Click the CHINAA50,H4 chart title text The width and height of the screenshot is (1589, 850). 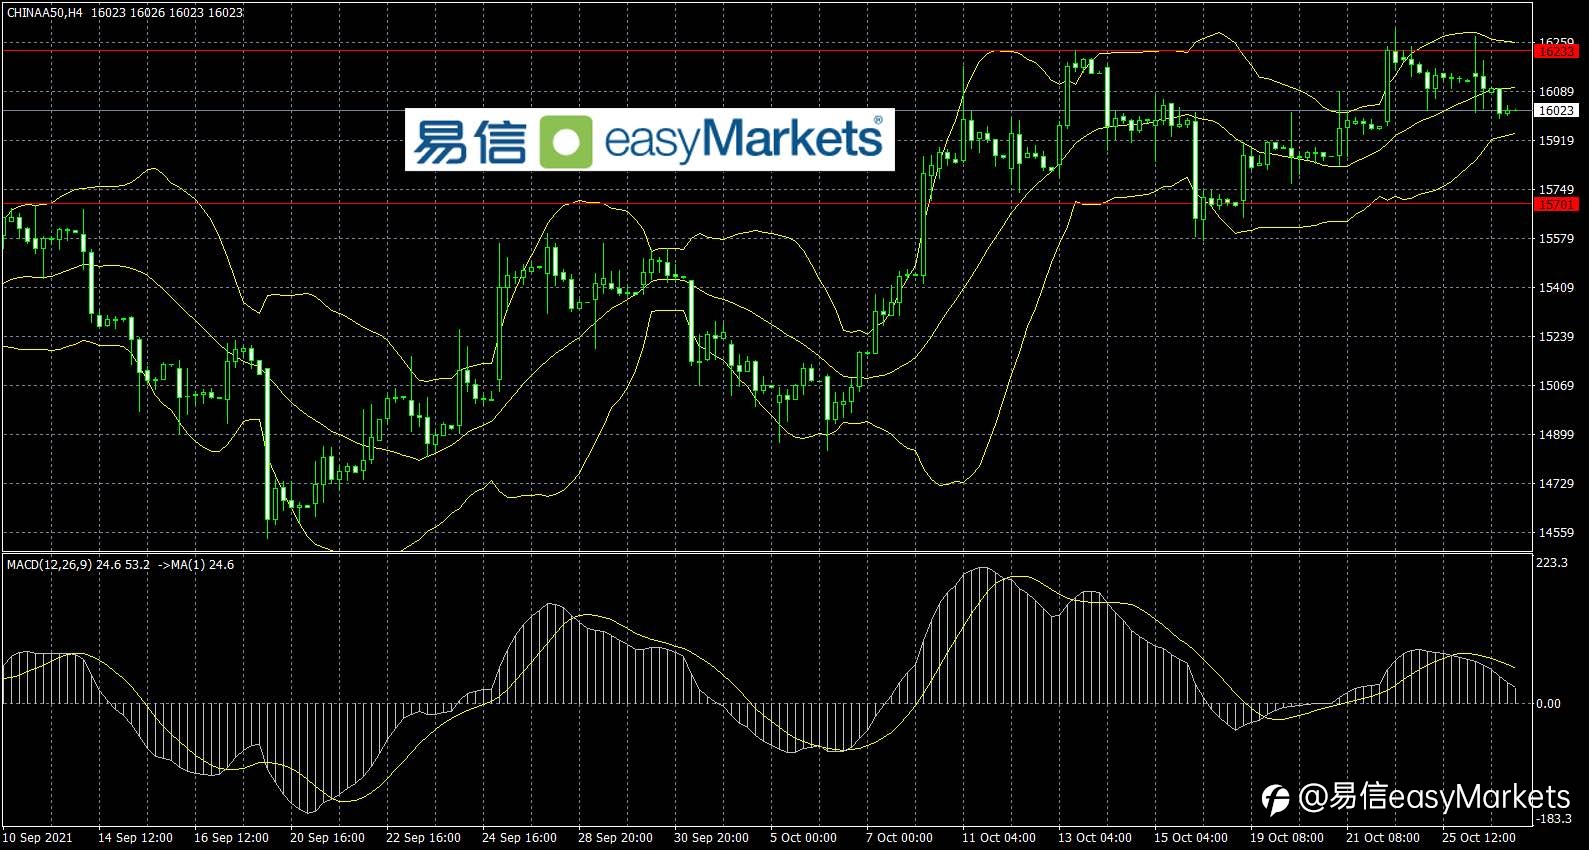pos(45,13)
